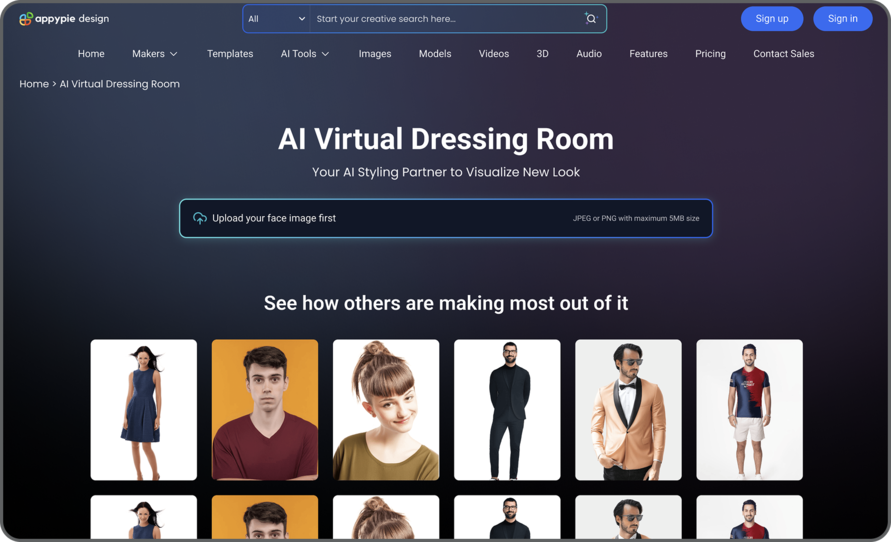Open the man in black suit thumbnail
Screen dimensions: 891x542
507,410
